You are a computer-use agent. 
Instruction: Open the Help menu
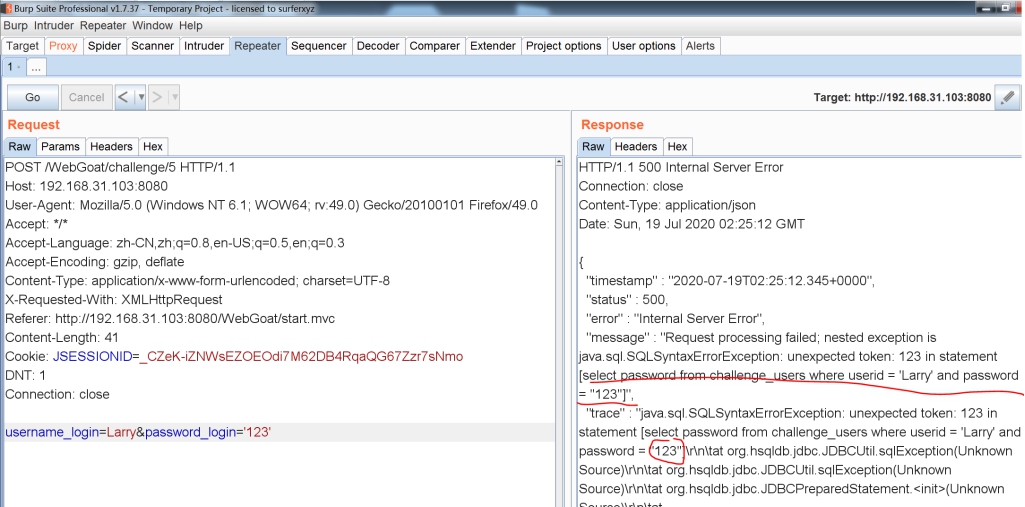tap(190, 25)
